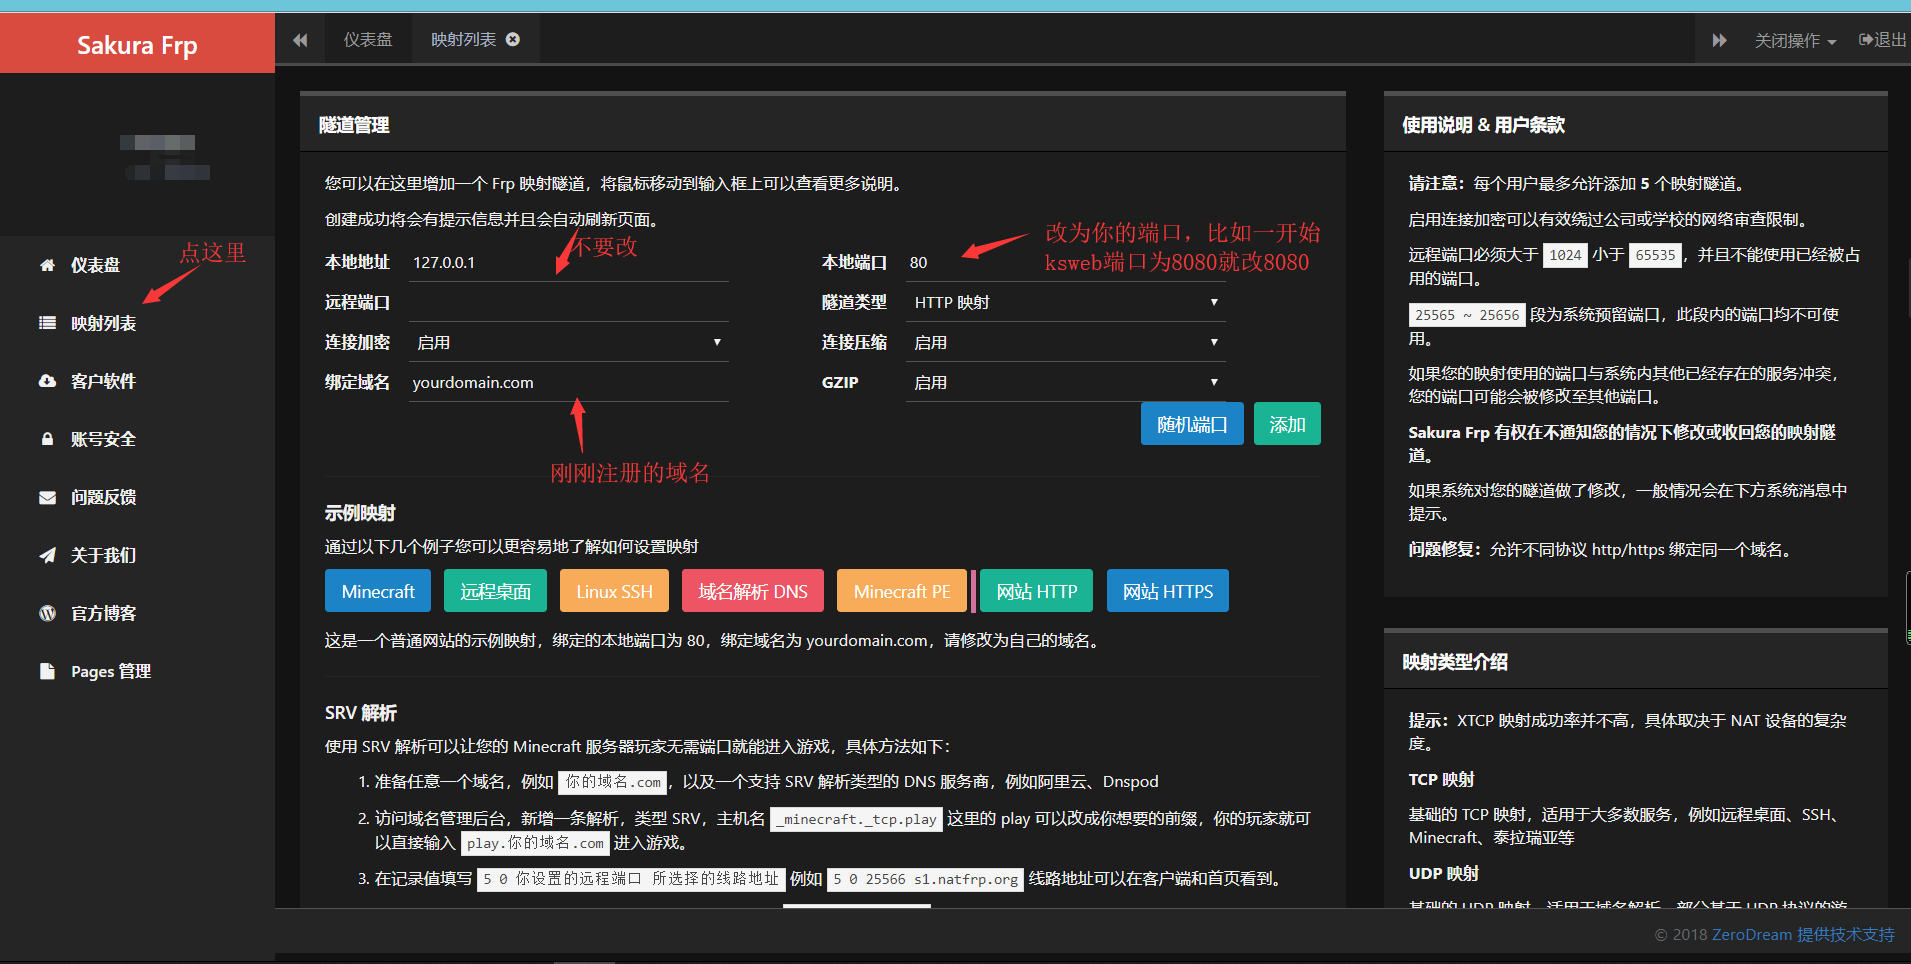The height and width of the screenshot is (964, 1911).
Task: Click the file icon for Pages 管理
Action: 47,671
